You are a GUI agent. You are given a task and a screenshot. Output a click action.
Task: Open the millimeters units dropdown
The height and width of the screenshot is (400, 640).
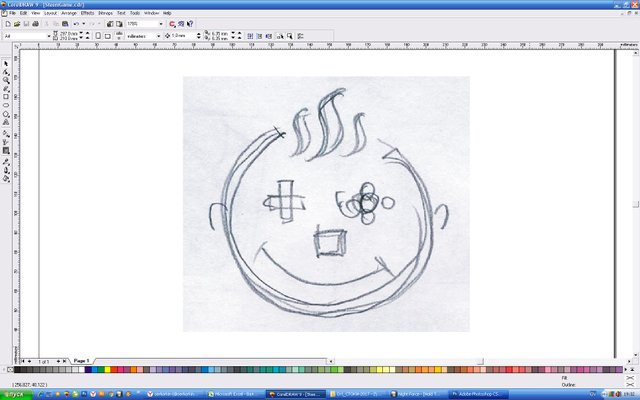coord(158,36)
